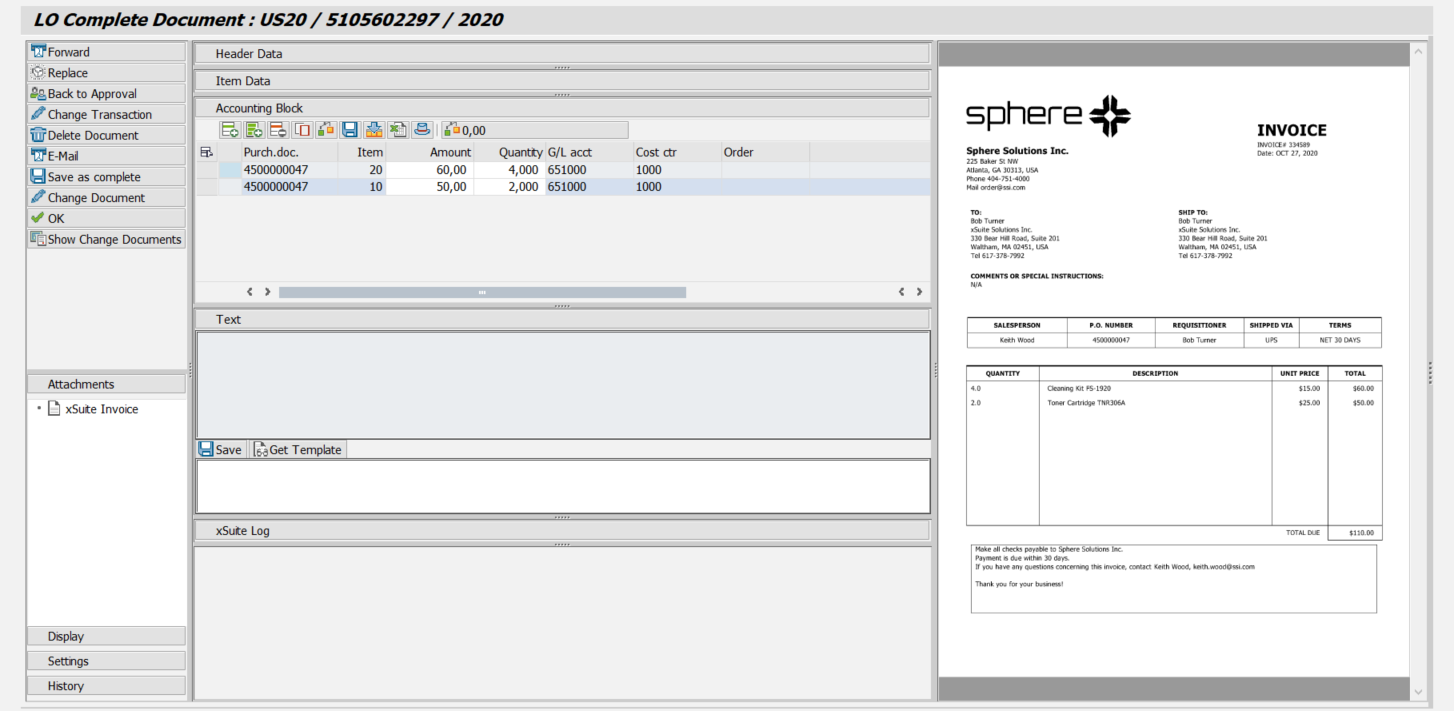Click the horizontal scrollbar under the accounting table

483,292
